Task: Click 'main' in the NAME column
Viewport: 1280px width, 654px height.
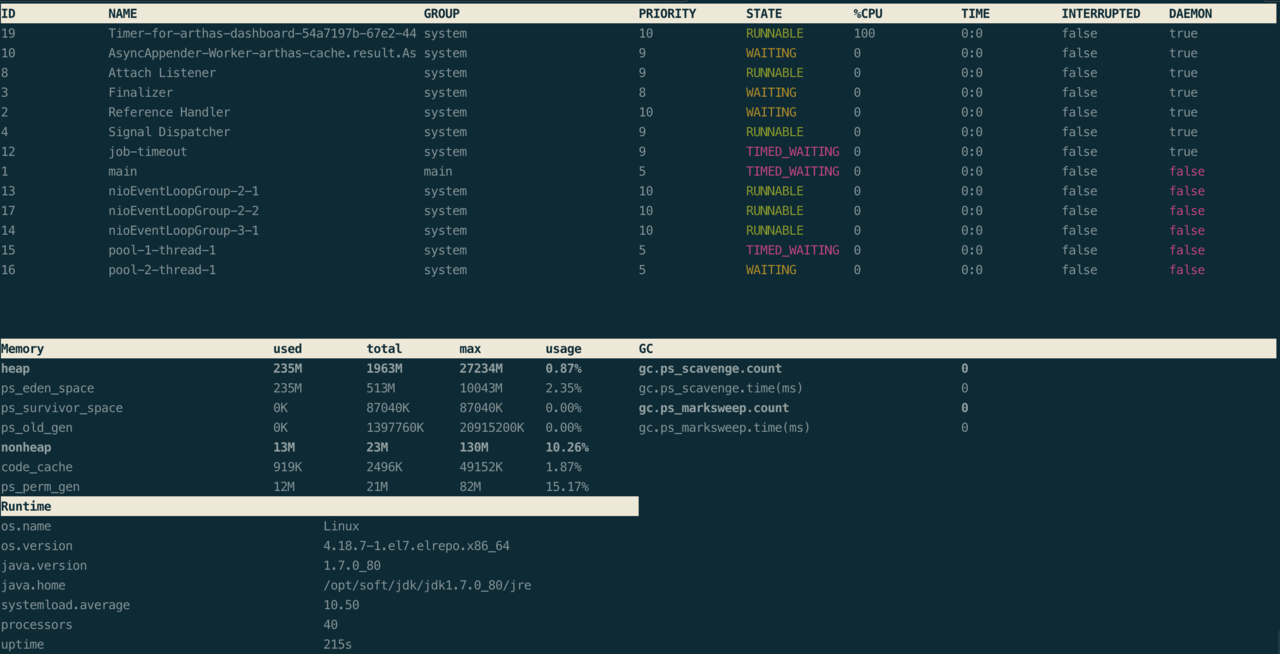Action: pos(123,171)
